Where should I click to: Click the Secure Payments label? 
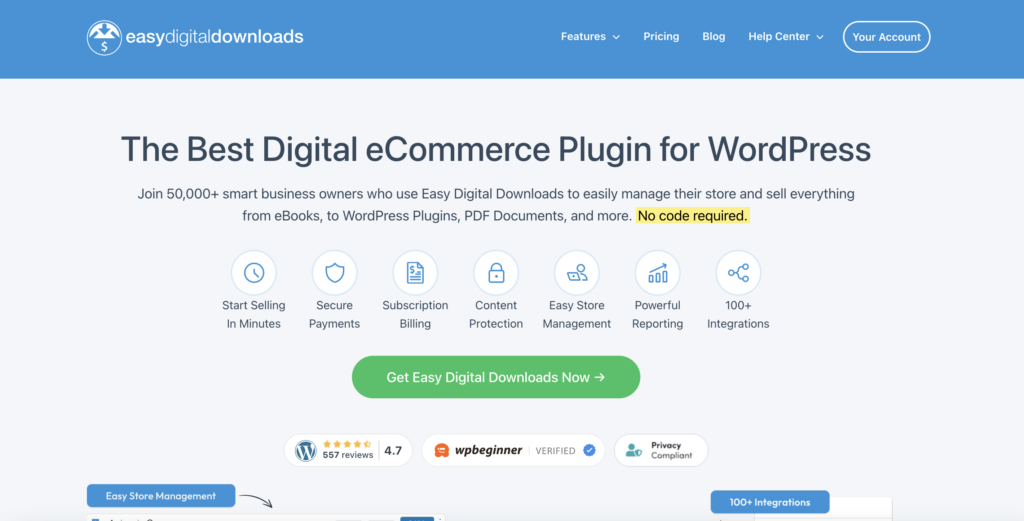coord(334,315)
